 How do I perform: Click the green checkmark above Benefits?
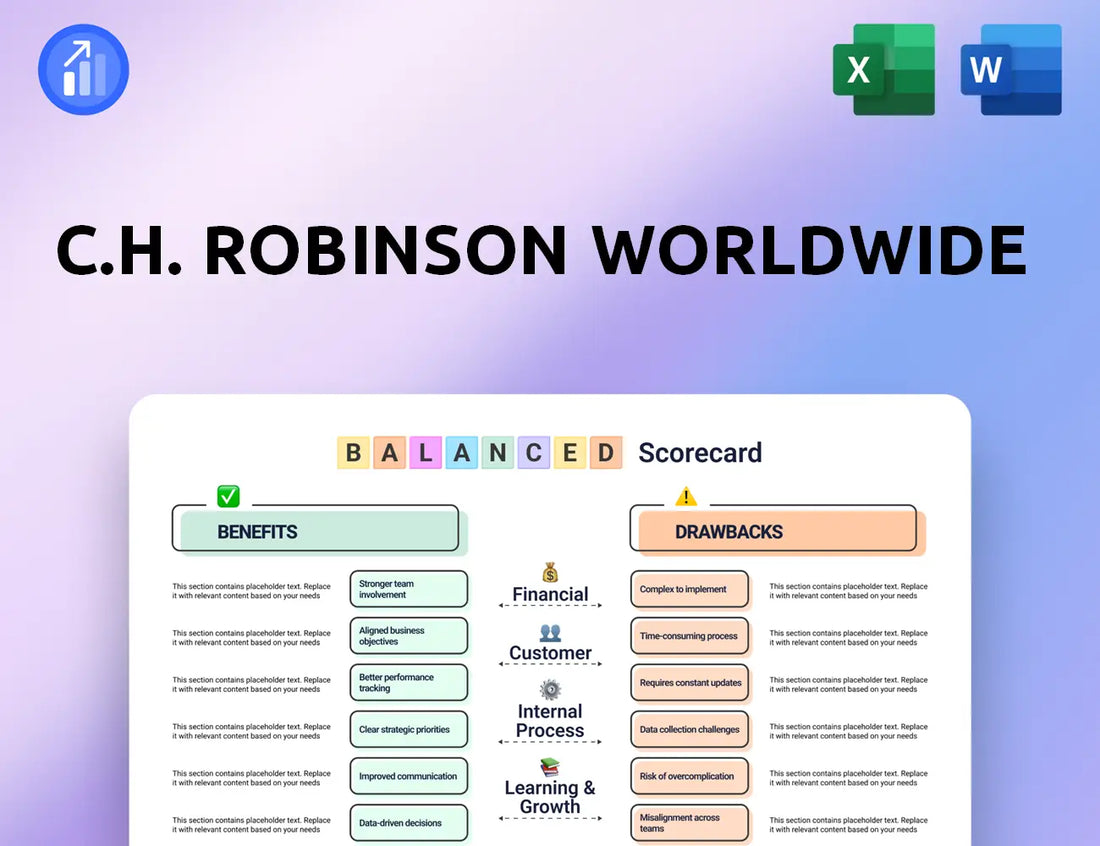point(229,496)
